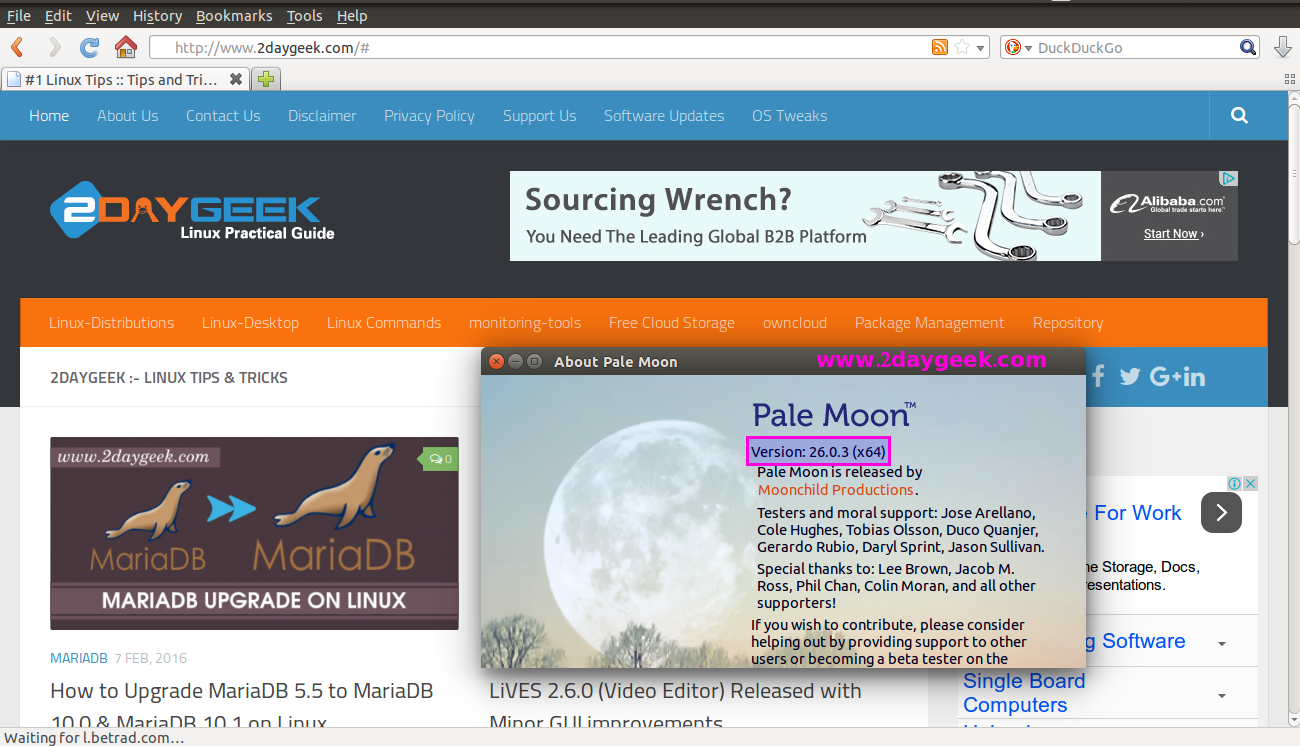Open Linux-Desktop category
Viewport: 1300px width, 746px height.
point(250,323)
